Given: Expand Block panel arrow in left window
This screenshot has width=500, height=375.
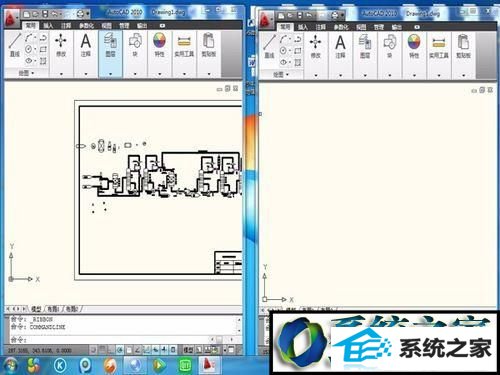Looking at the screenshot, I should click(x=135, y=74).
